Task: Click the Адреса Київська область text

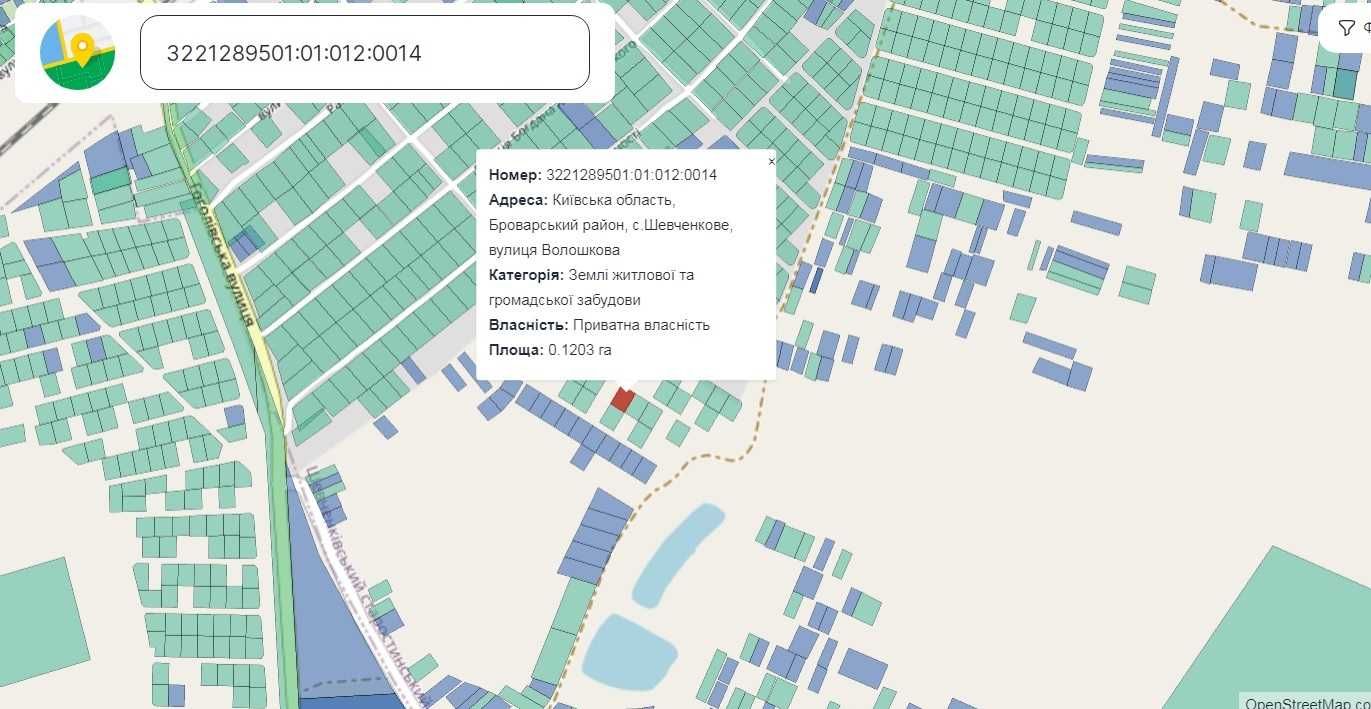Action: coord(611,225)
